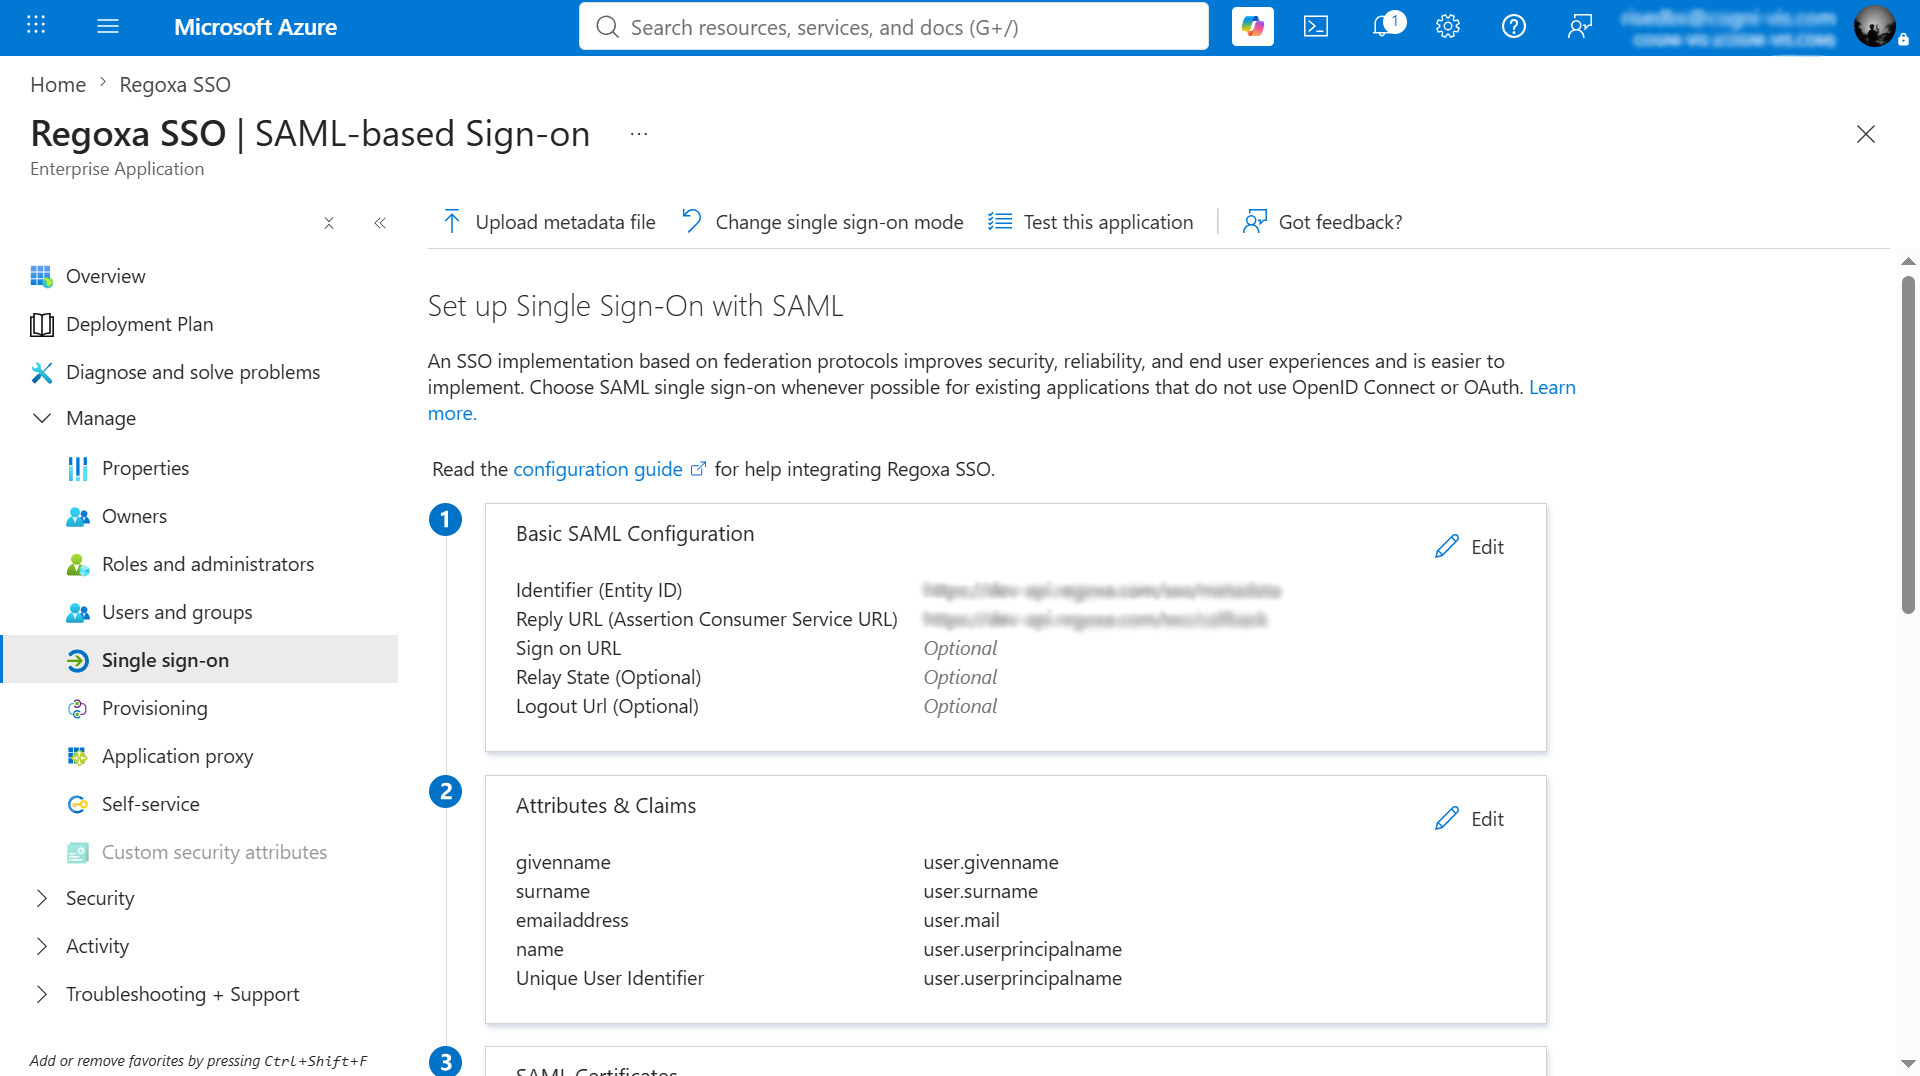The width and height of the screenshot is (1920, 1076).
Task: Open the notifications bell
Action: pos(1382,27)
